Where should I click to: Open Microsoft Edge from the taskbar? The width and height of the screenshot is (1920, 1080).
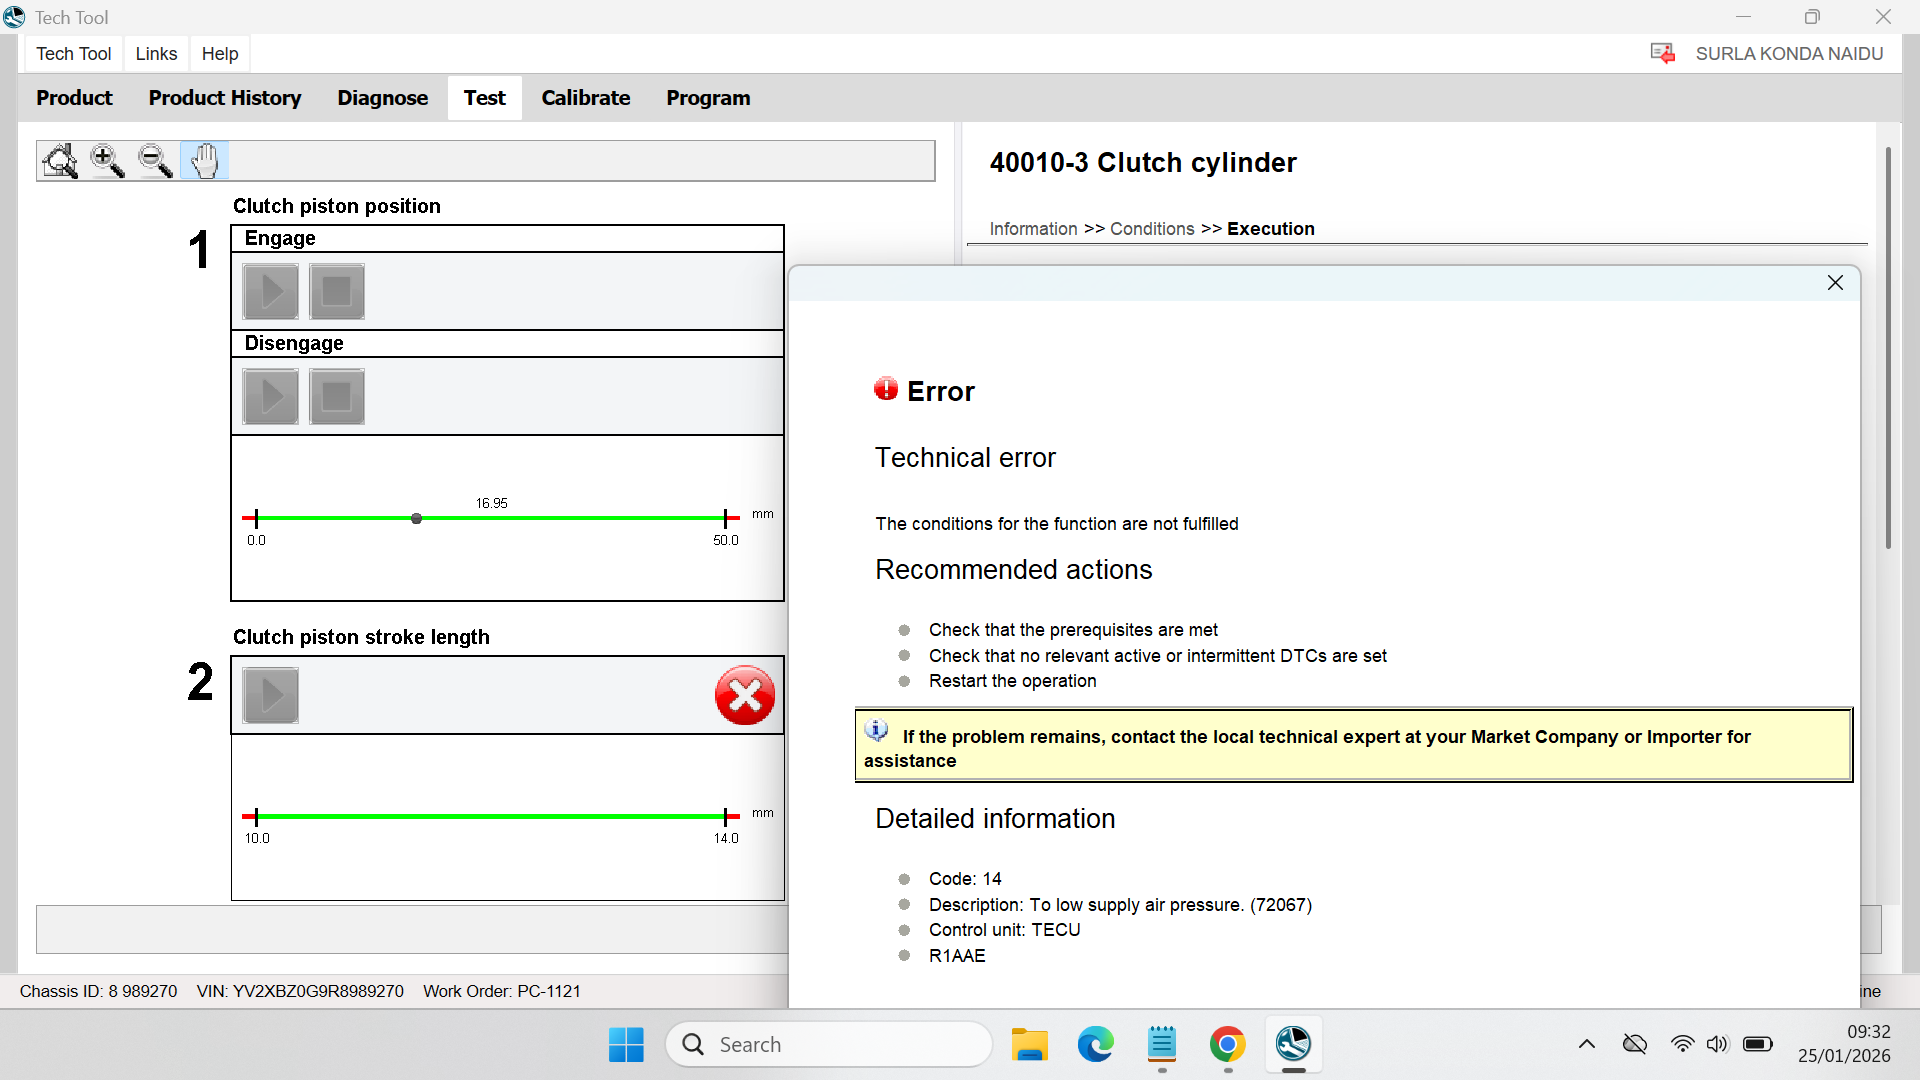(1095, 1045)
